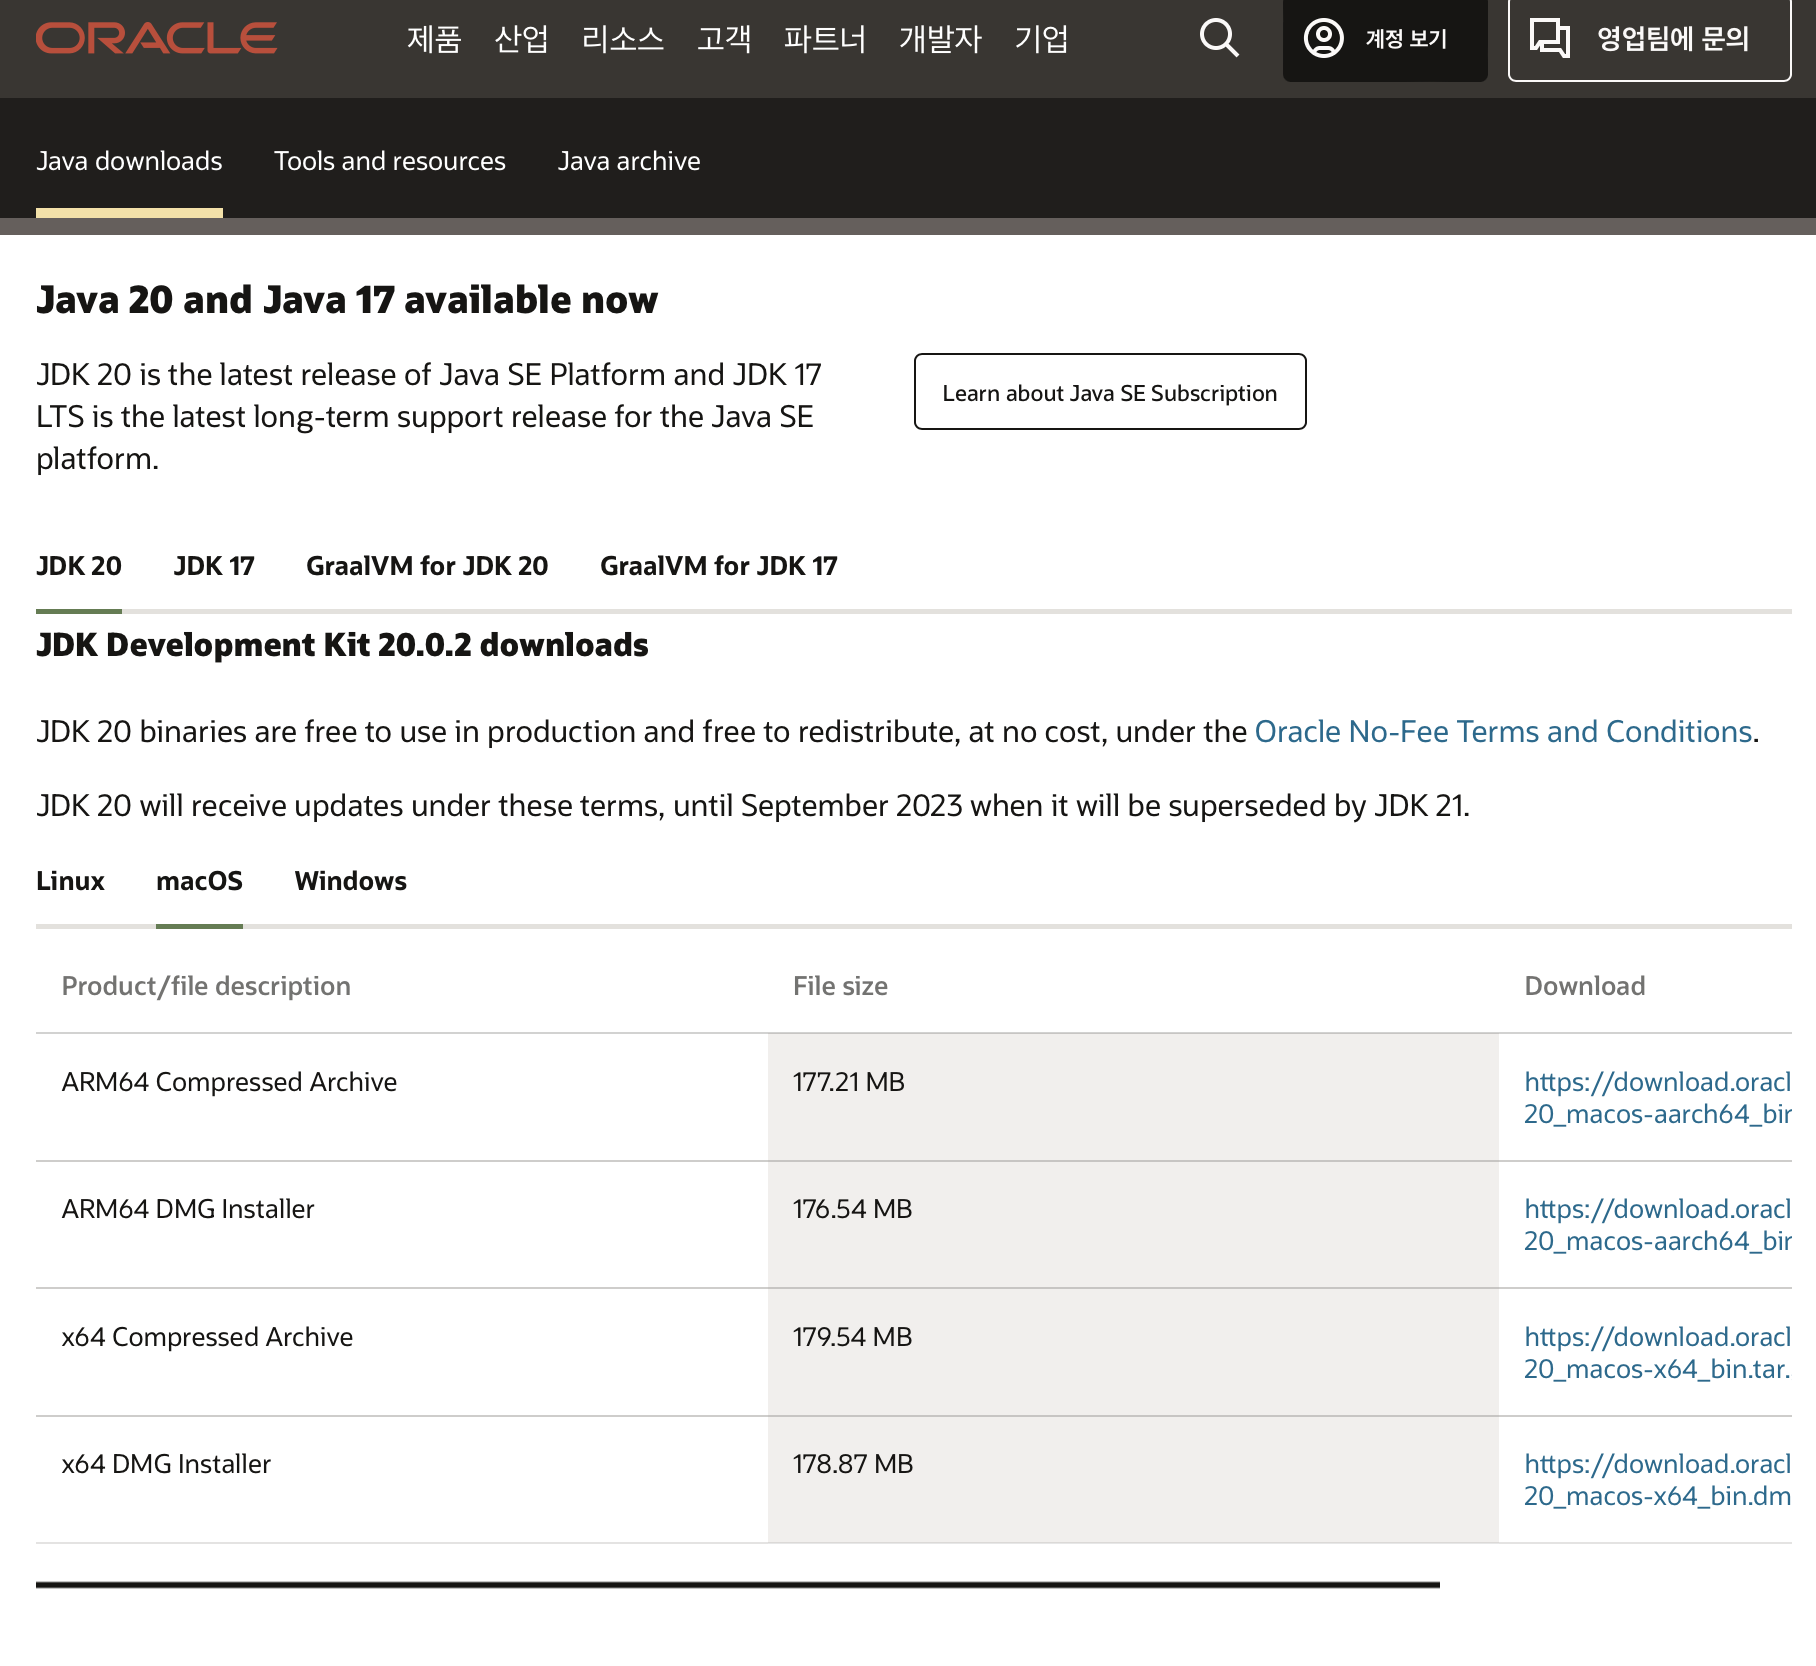Open Oracle No-Fee Terms and Conditions link
The image size is (1816, 1666).
click(1503, 732)
